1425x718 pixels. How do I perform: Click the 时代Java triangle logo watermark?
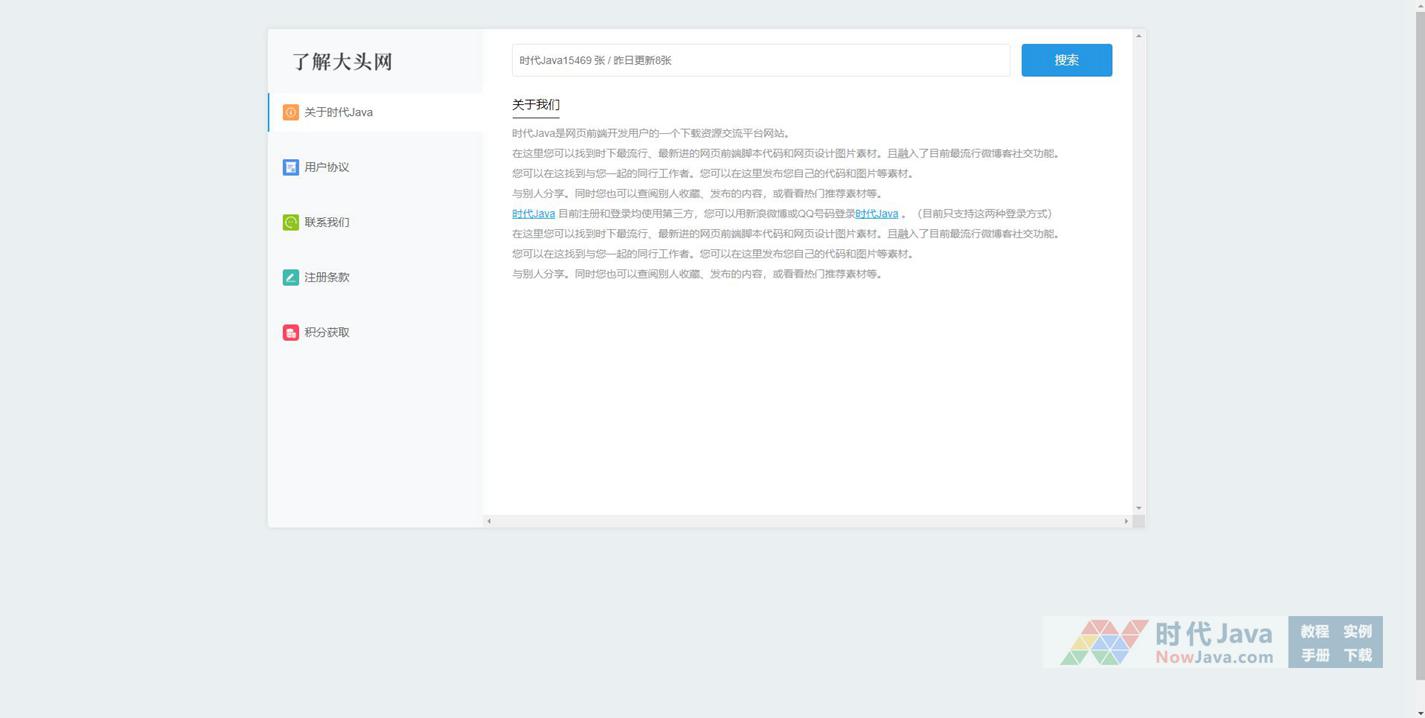[1104, 642]
